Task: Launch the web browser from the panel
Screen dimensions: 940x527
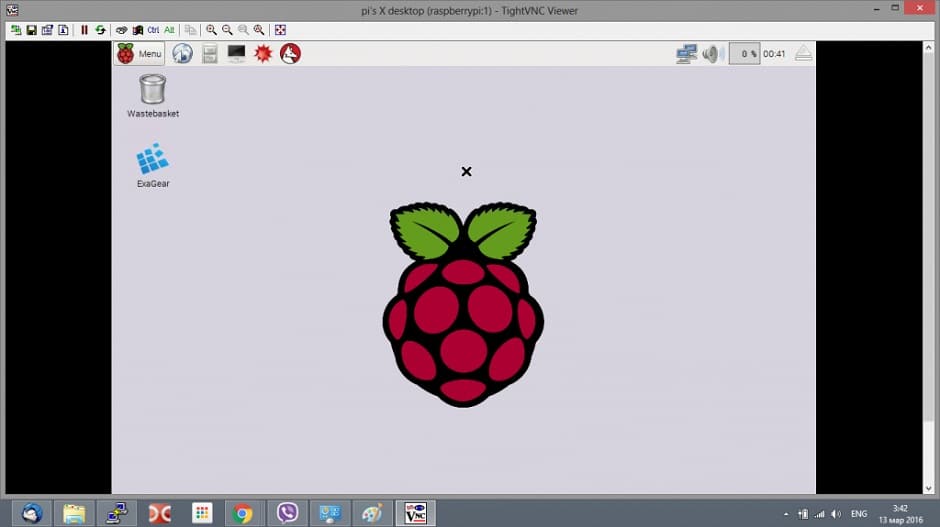Action: tap(183, 54)
